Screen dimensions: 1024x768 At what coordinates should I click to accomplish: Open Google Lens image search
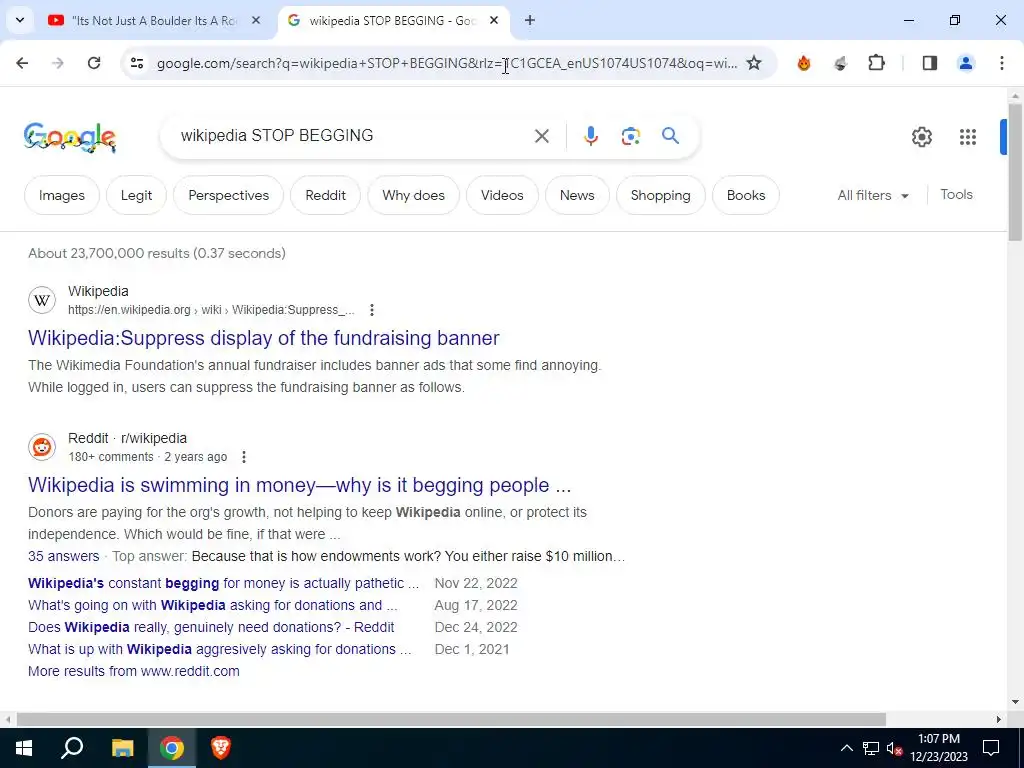click(x=630, y=136)
